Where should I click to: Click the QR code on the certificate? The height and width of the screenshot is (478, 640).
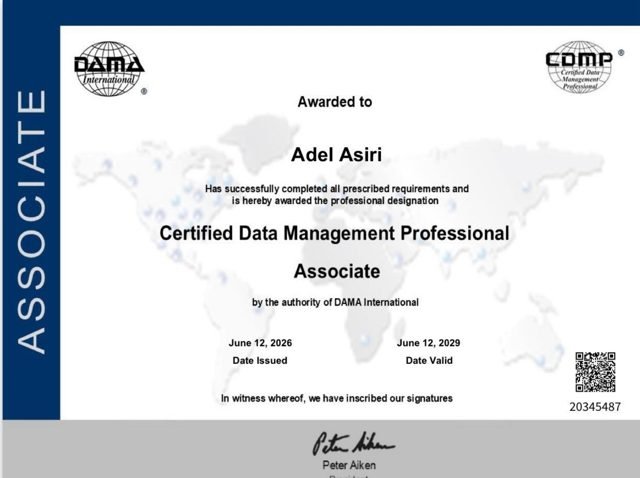point(595,372)
